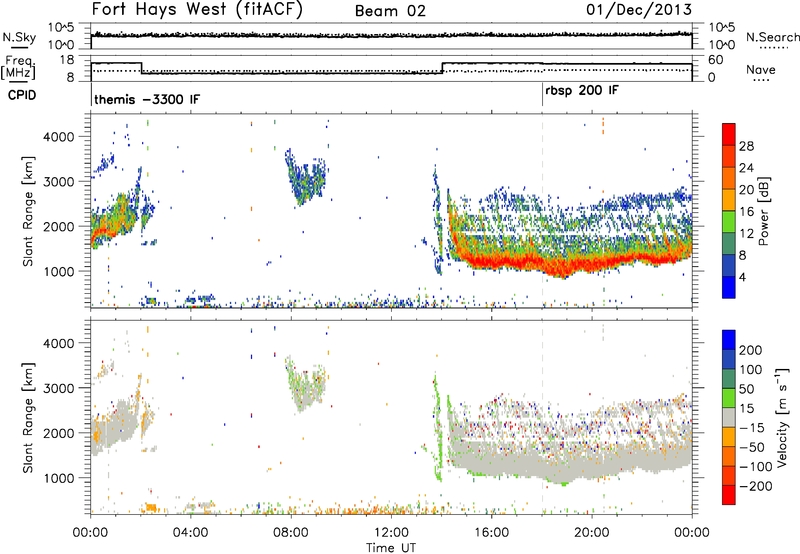Click the red high-power band near 18:00
Screen dimensions: 800x554
pyautogui.click(x=542, y=265)
